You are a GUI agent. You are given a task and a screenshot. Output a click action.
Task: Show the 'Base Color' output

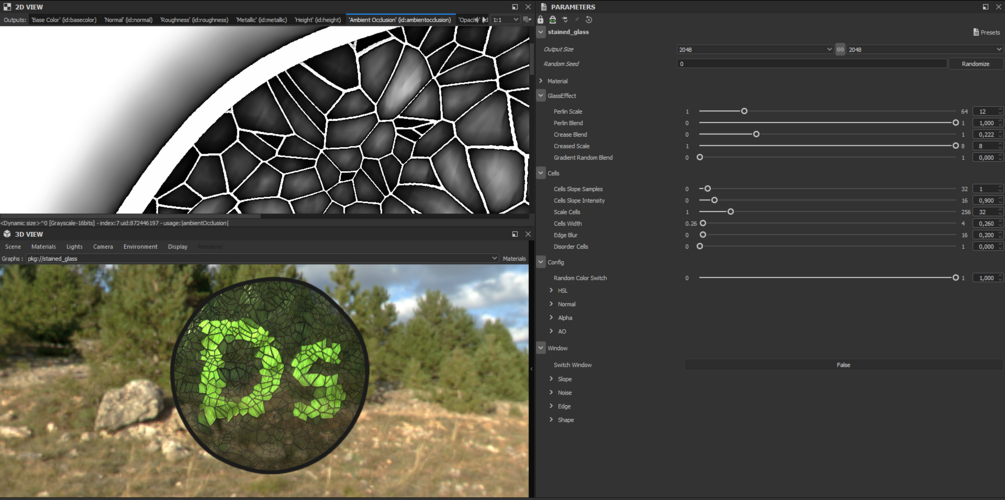coord(63,20)
